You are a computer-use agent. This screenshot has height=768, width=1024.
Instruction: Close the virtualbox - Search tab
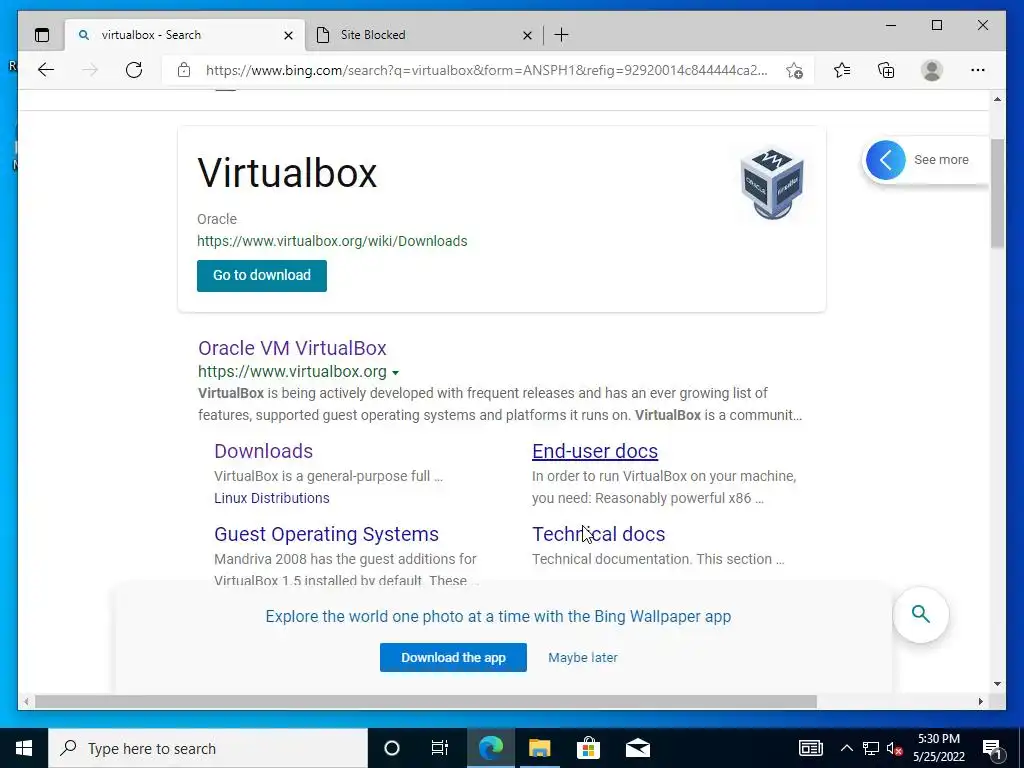point(288,35)
